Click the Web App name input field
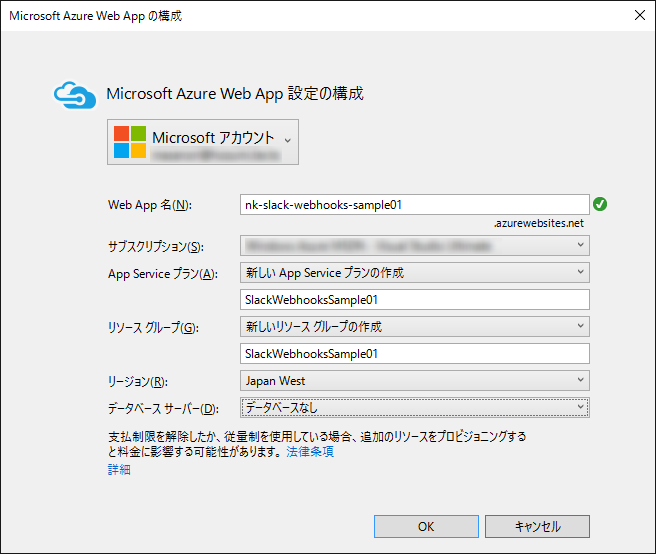This screenshot has width=656, height=554. [x=415, y=205]
